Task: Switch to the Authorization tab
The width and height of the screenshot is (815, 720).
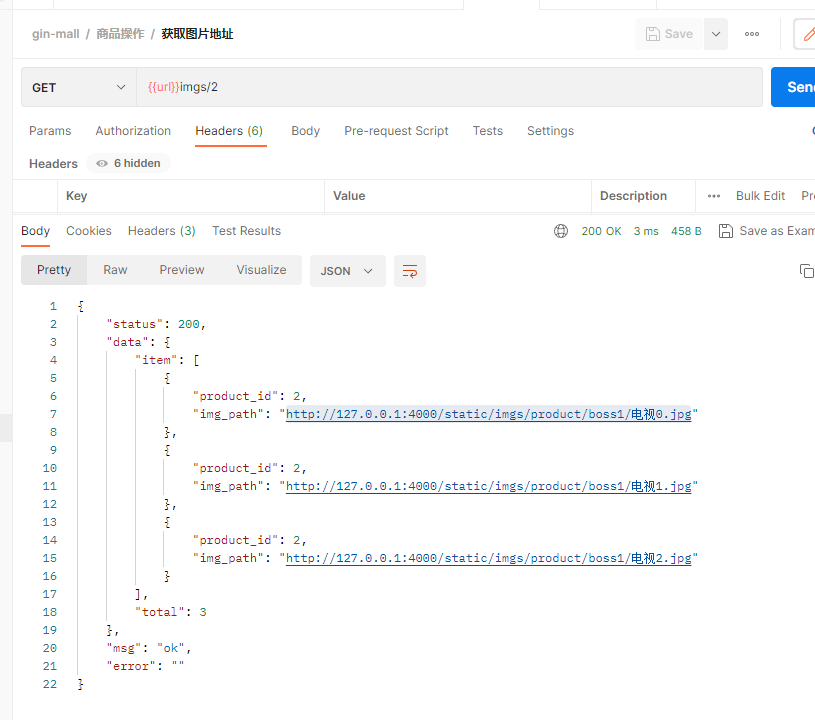Action: (133, 131)
